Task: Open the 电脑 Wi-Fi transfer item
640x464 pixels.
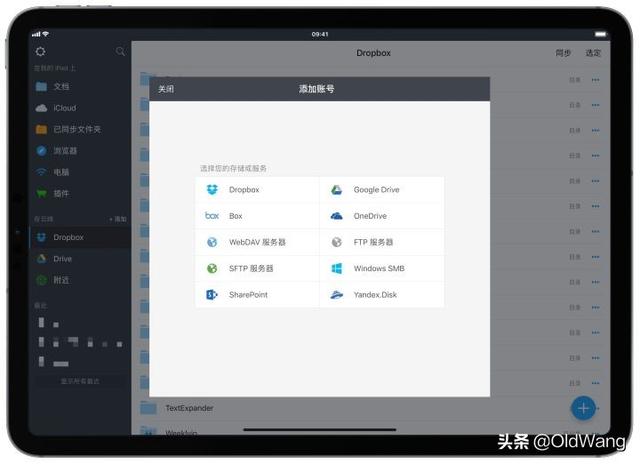Action: [x=80, y=172]
